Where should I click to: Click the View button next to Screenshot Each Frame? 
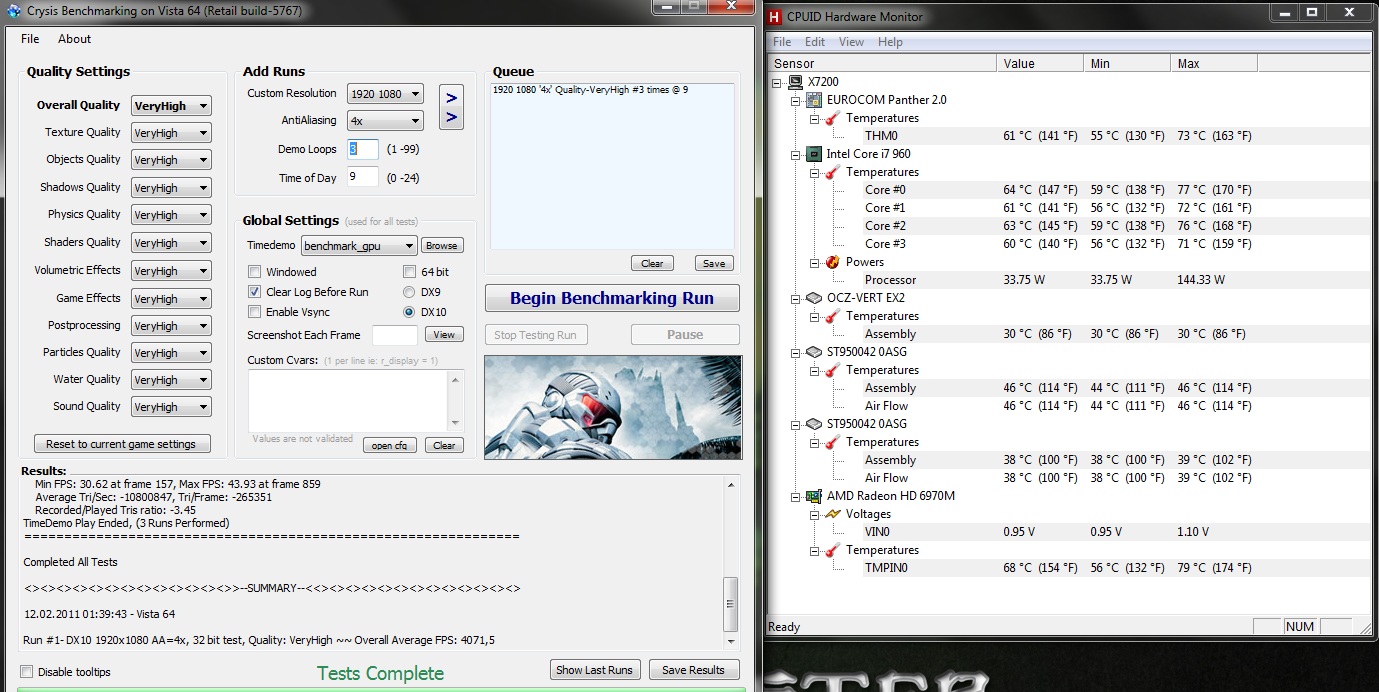click(x=444, y=335)
